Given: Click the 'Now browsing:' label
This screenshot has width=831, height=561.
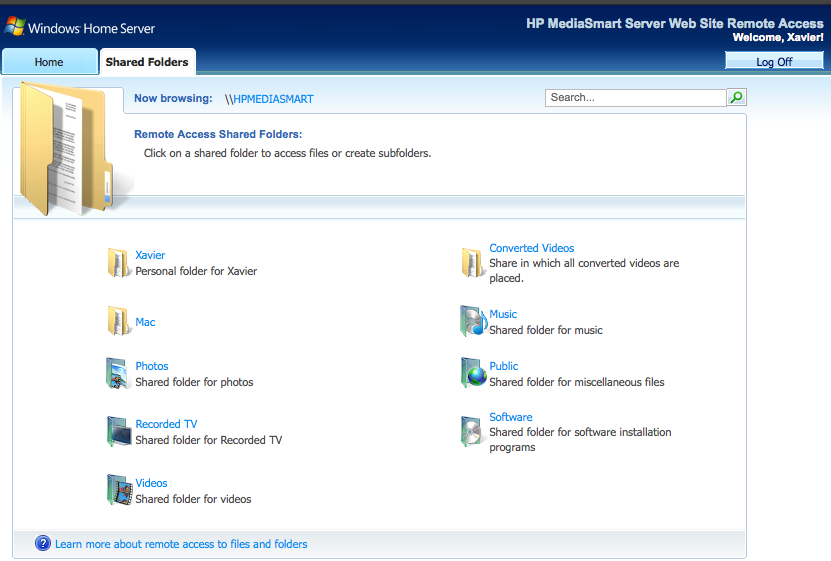Looking at the screenshot, I should 173,99.
